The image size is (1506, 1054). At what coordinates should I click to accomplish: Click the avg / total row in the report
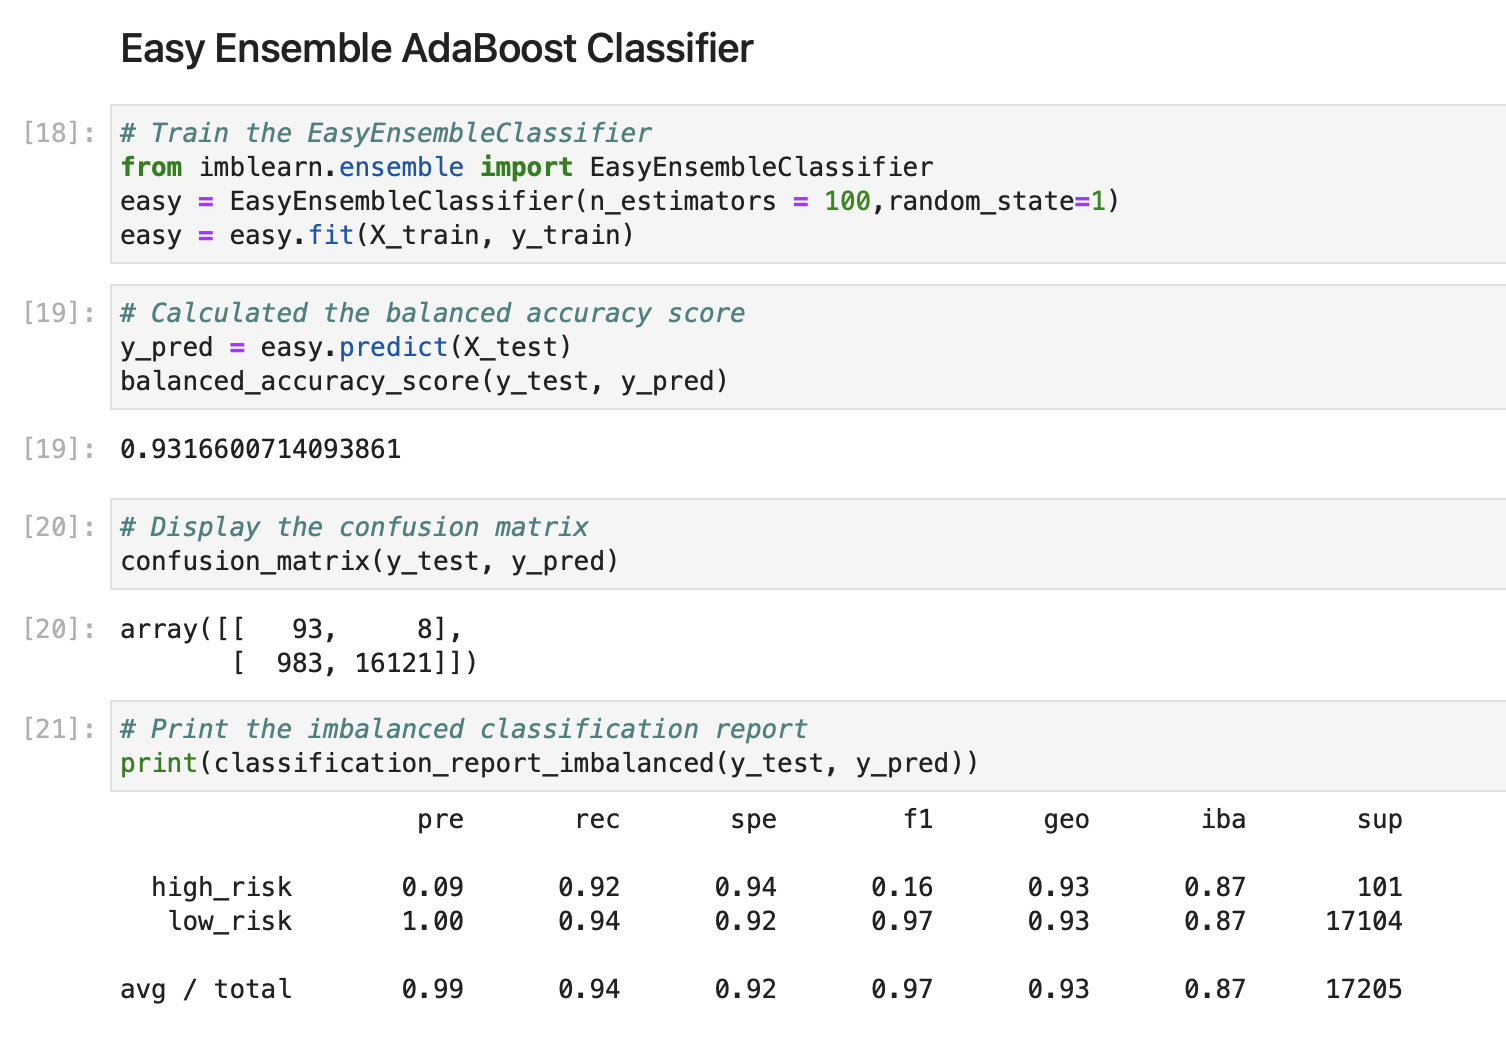761,989
